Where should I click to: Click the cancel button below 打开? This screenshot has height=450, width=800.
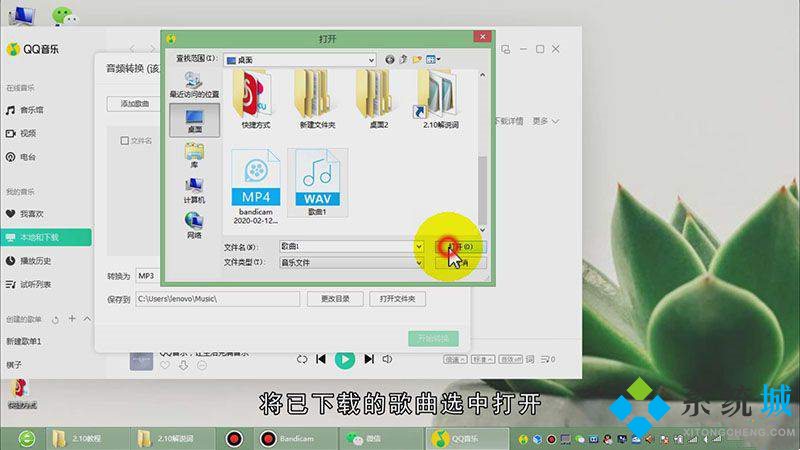[461, 263]
